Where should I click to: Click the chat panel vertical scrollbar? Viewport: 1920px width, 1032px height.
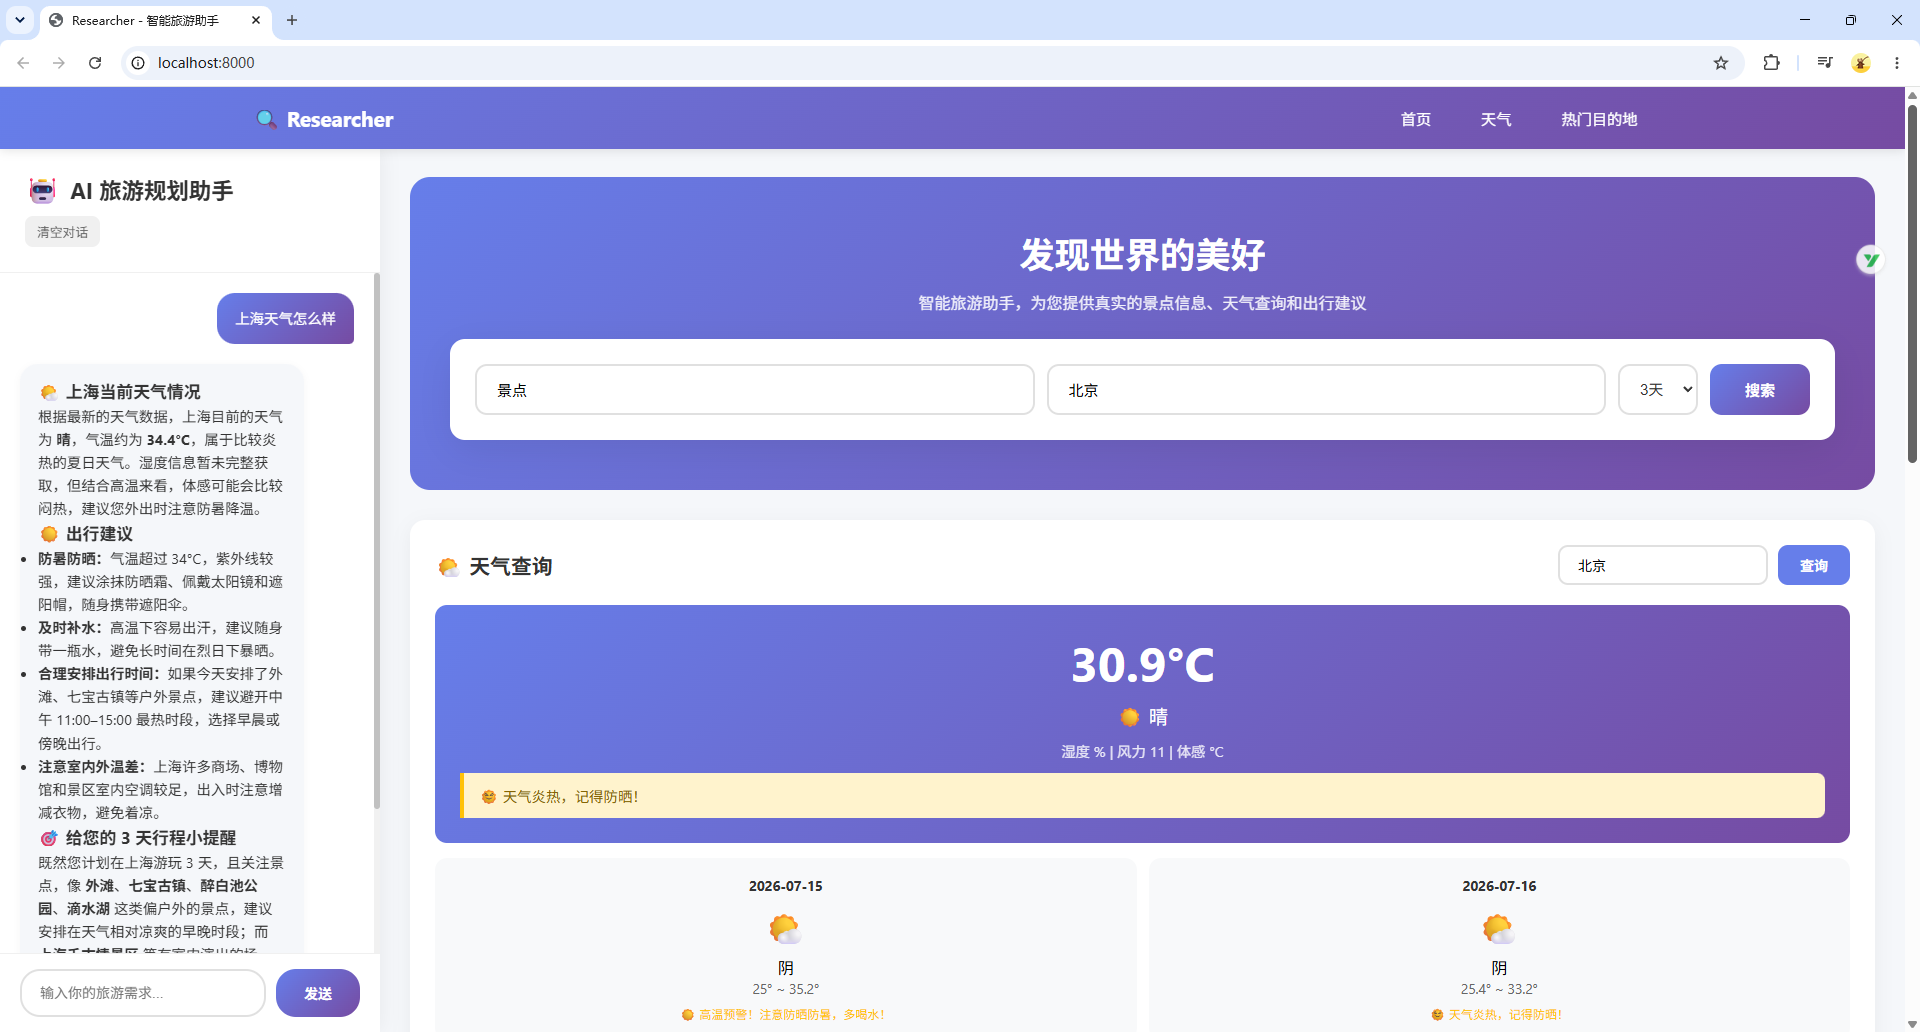point(377,540)
